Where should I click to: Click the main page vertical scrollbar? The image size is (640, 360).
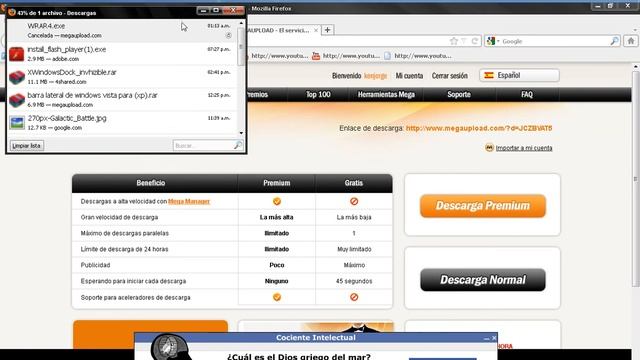point(636,180)
